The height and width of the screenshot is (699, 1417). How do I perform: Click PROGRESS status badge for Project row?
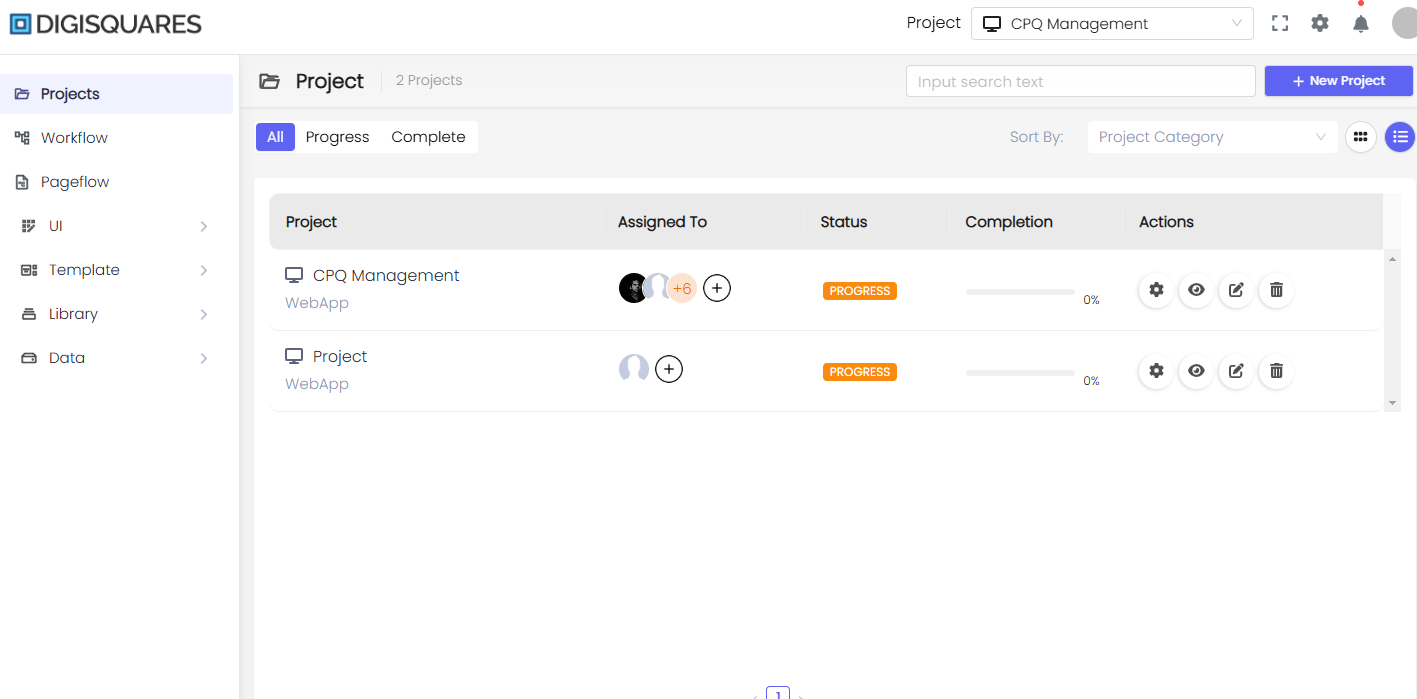(860, 372)
